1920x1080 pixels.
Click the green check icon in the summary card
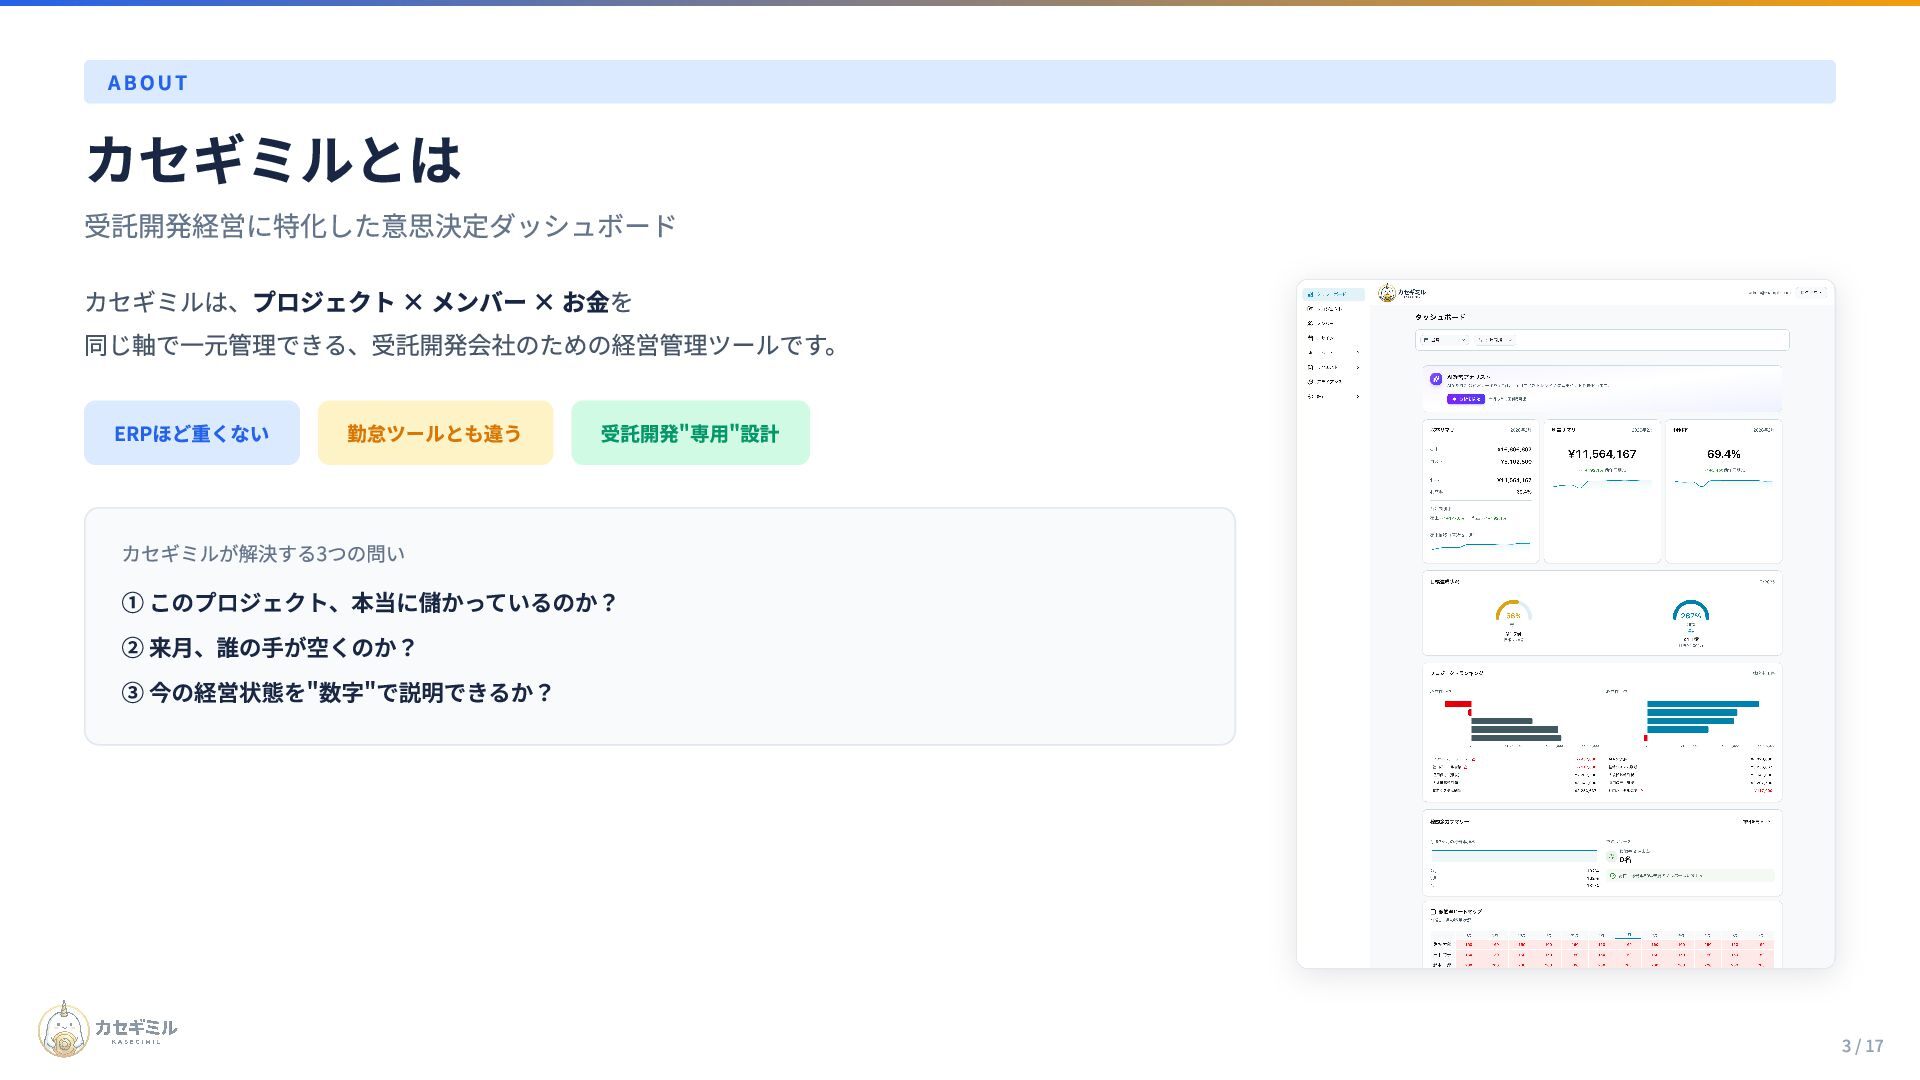coord(1612,876)
